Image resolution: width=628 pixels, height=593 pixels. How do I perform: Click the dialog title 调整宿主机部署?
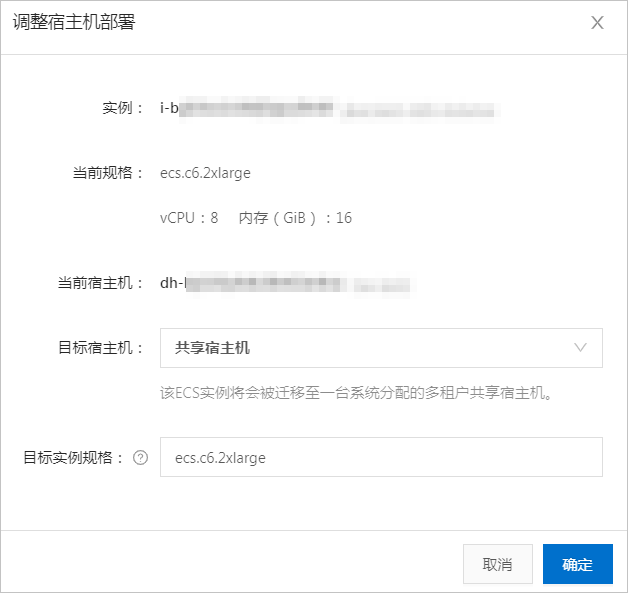pyautogui.click(x=74, y=22)
